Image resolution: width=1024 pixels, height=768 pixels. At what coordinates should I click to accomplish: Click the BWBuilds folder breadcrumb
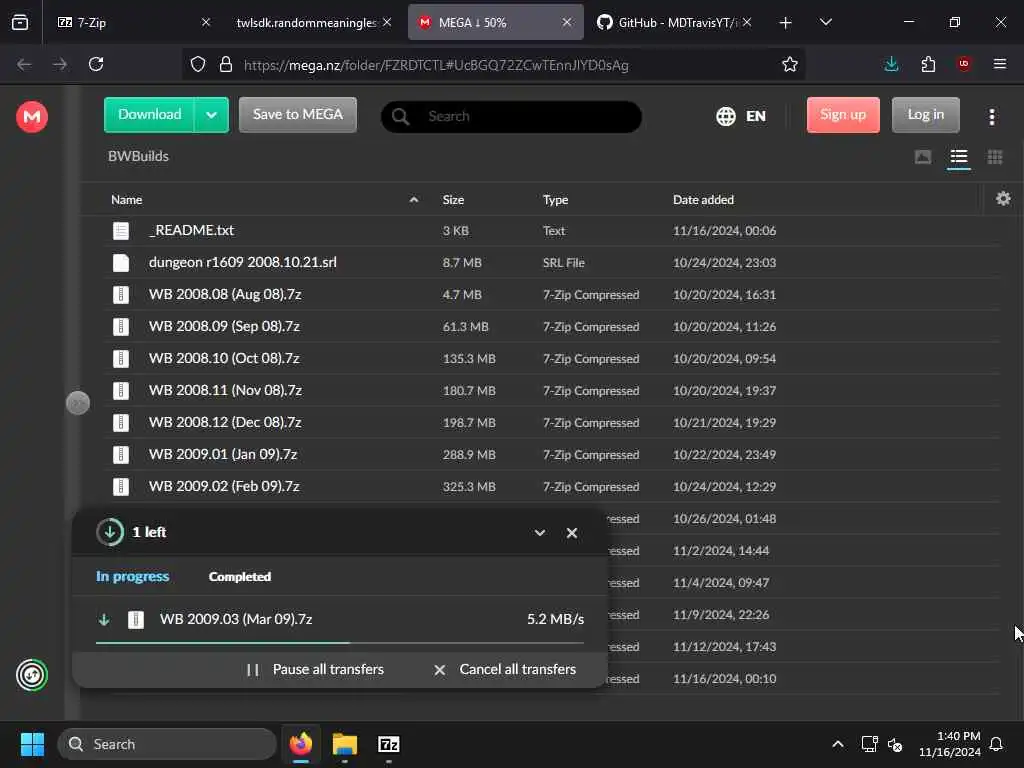(138, 156)
